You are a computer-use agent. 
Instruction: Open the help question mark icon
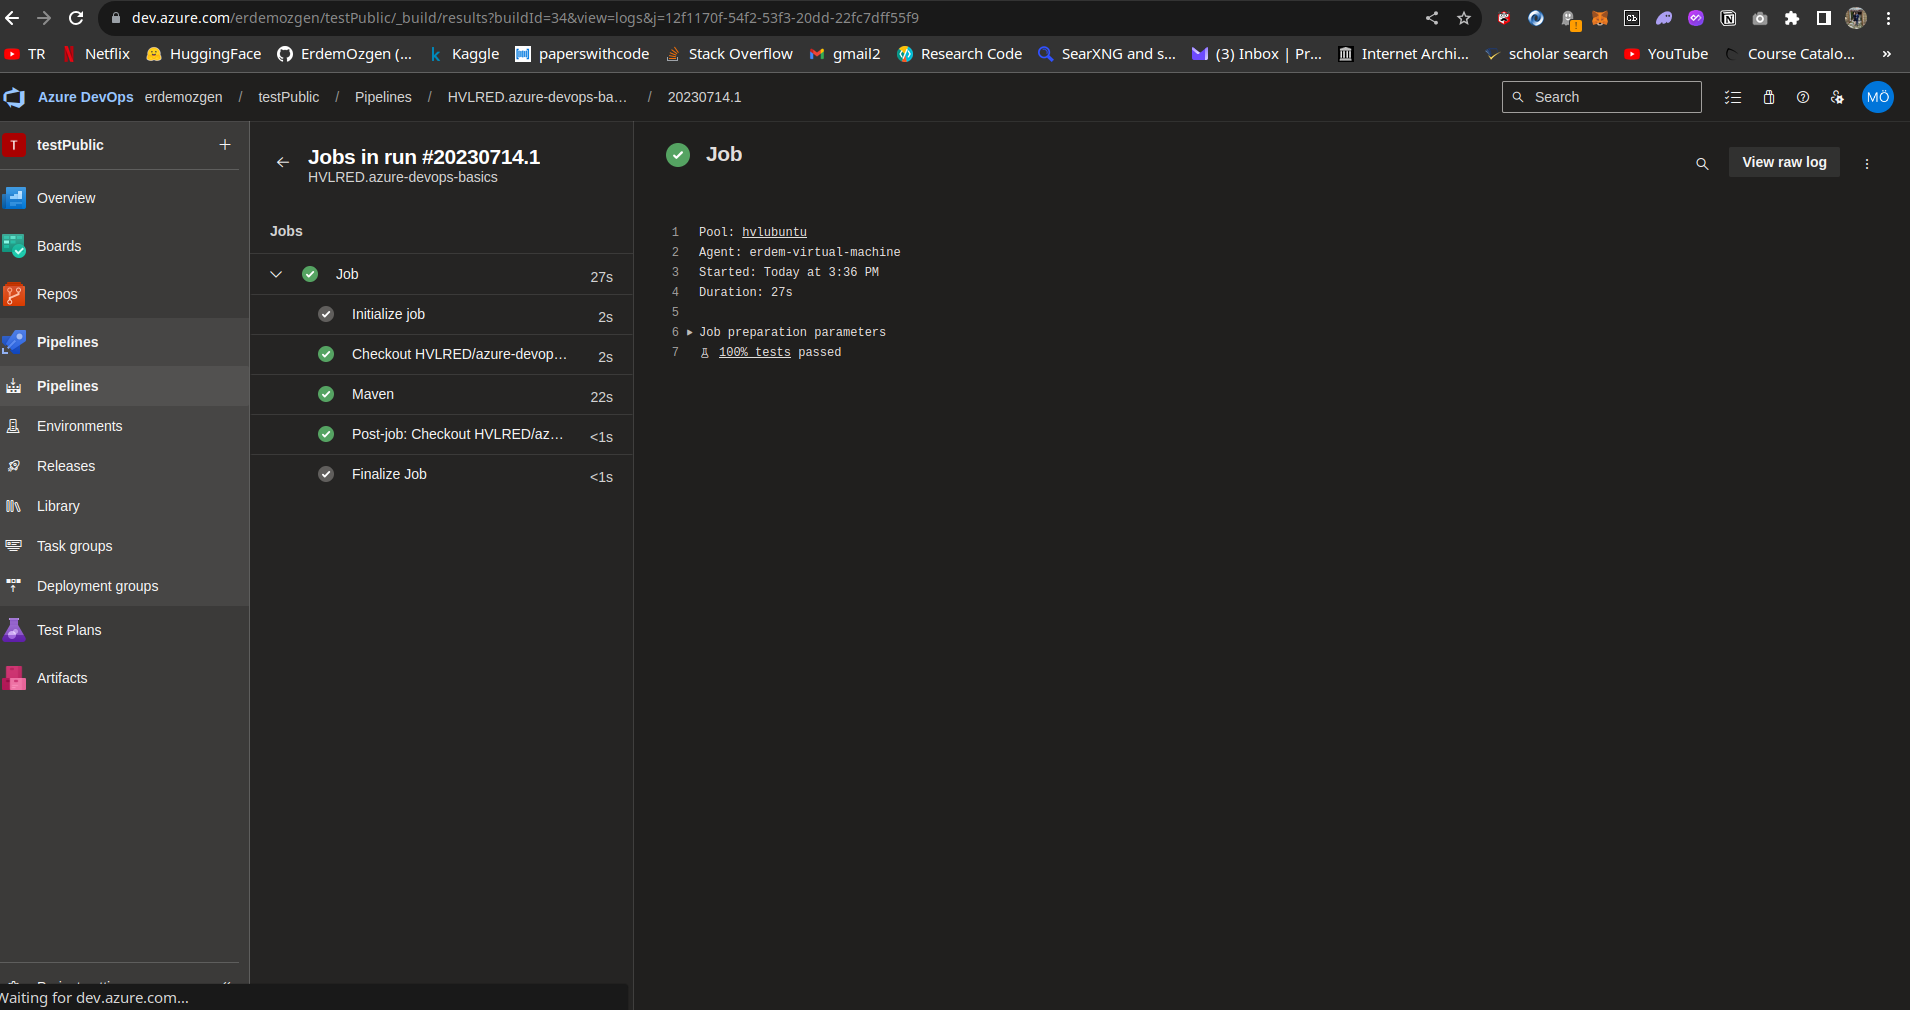tap(1803, 97)
